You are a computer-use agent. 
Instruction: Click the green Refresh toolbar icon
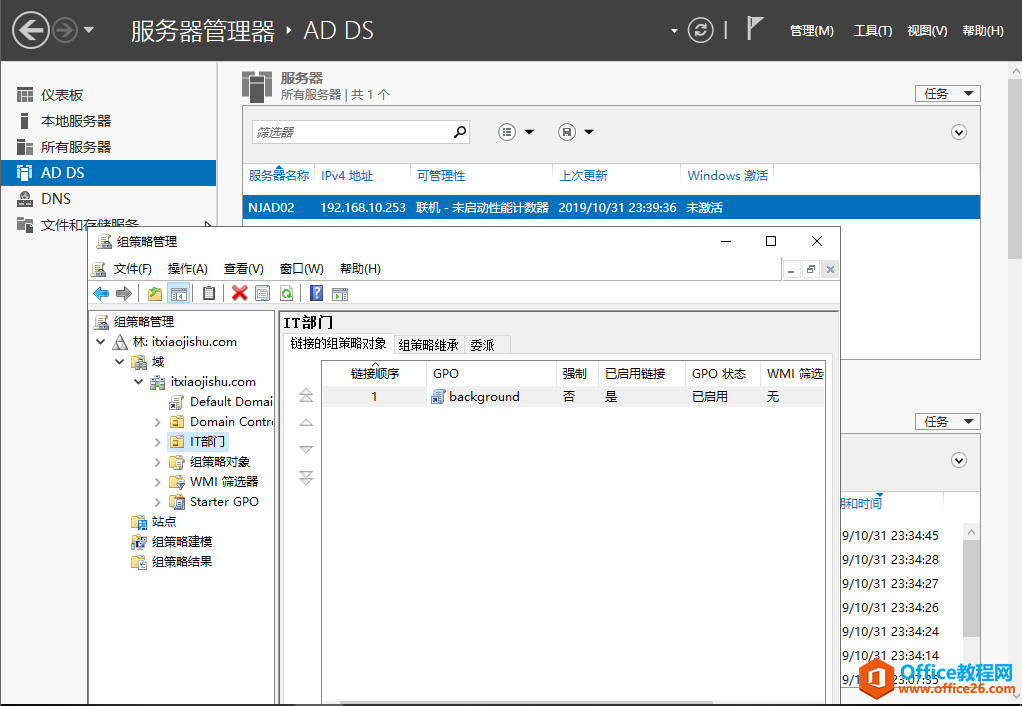pos(286,293)
